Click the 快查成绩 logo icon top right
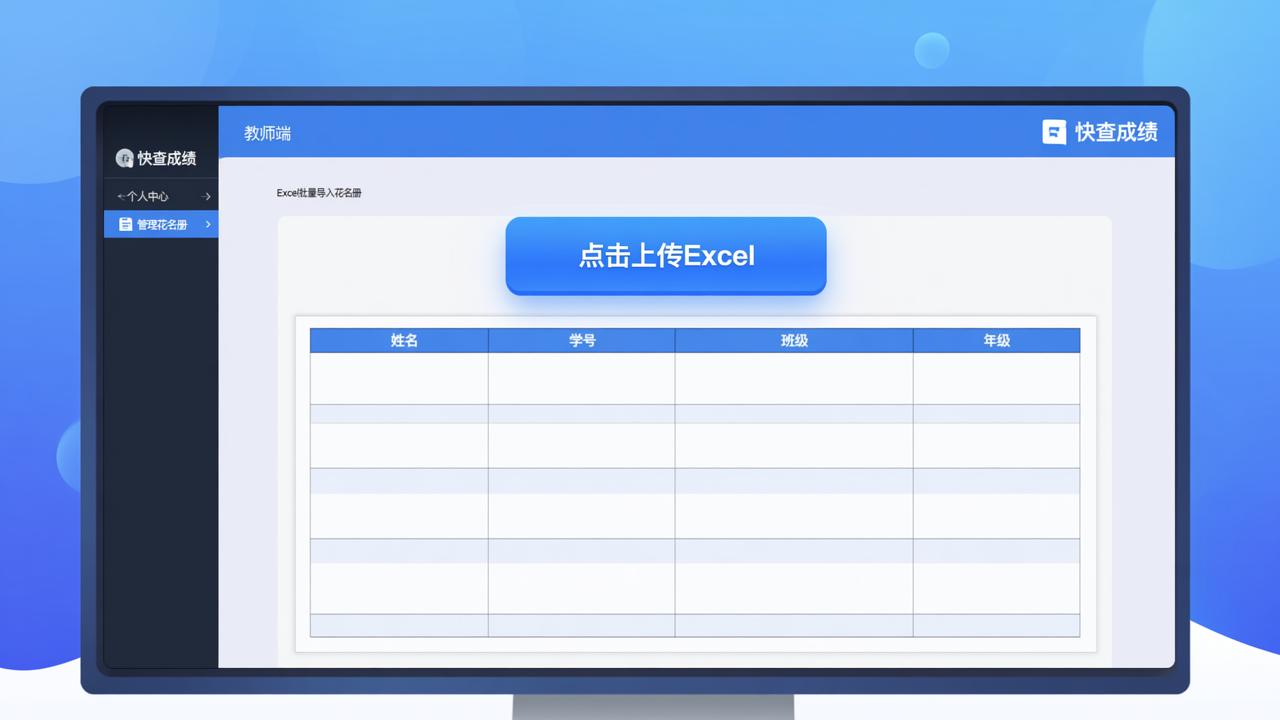This screenshot has width=1280, height=720. coord(1054,132)
